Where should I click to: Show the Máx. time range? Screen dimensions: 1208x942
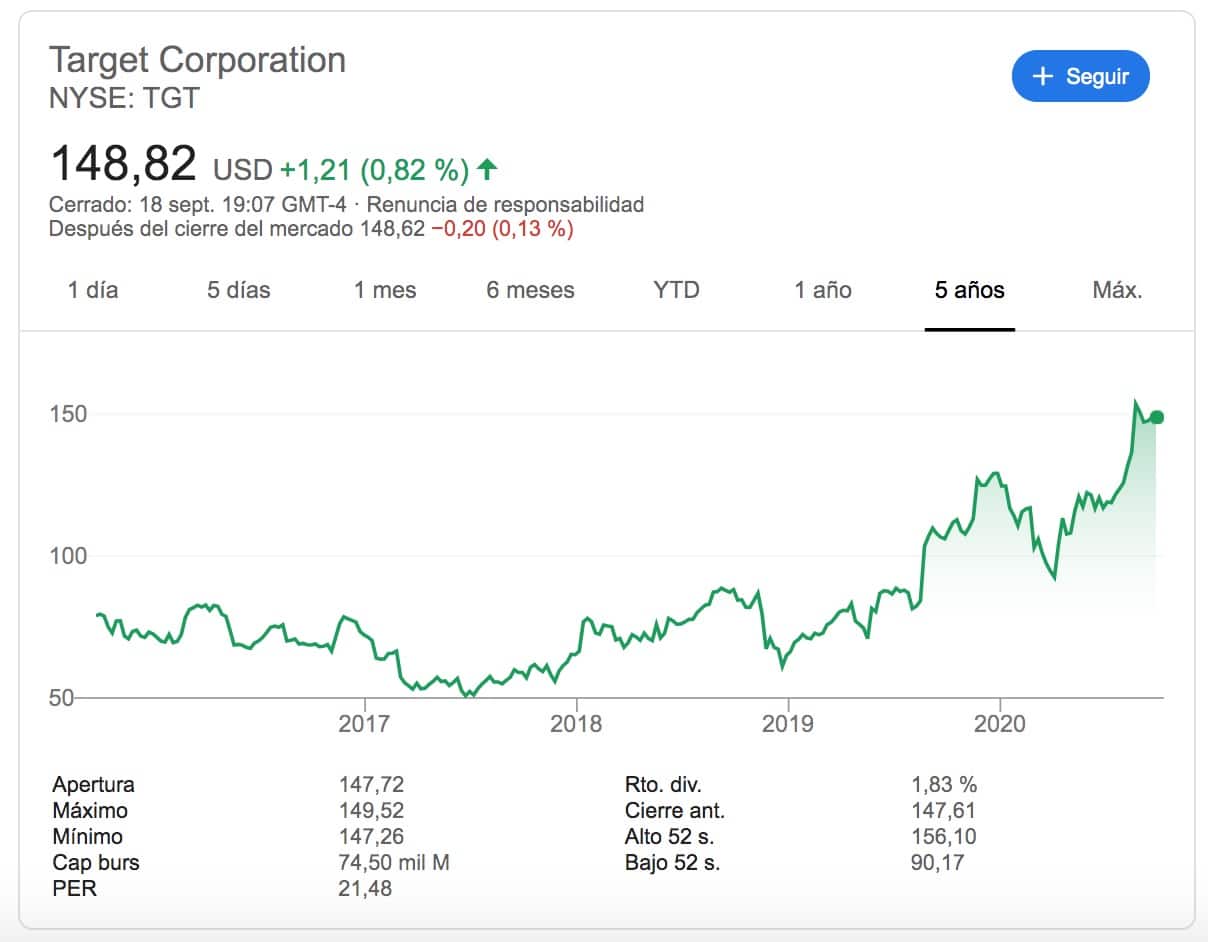pyautogui.click(x=1117, y=291)
